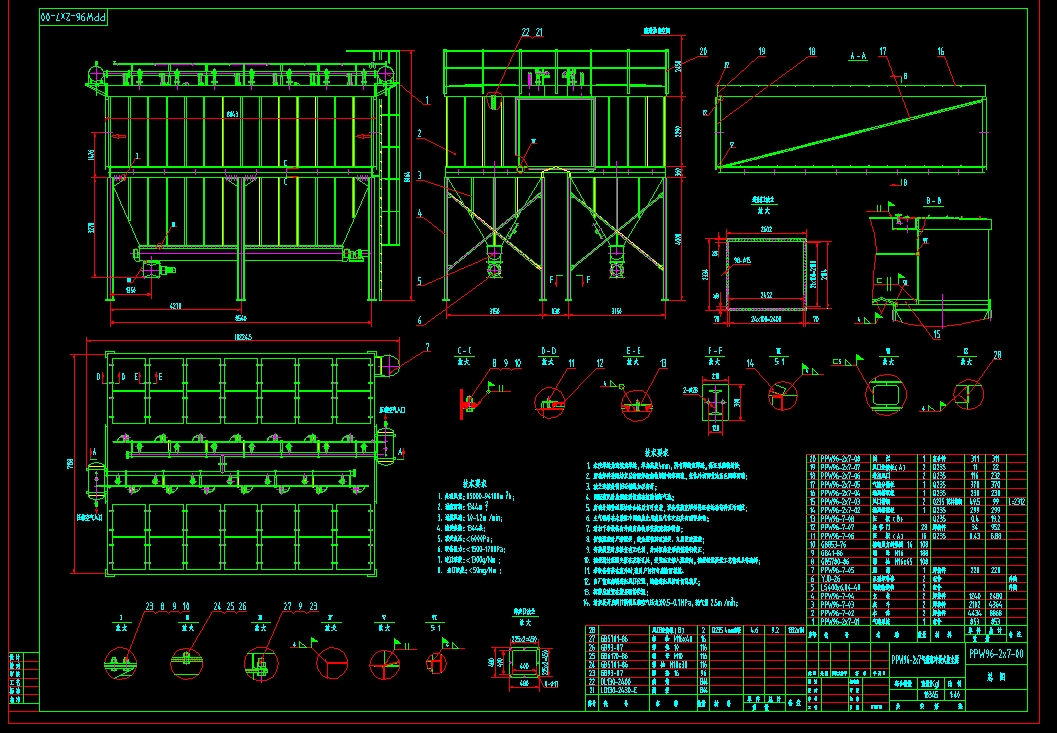
Task: Click balloon 17 on the A-A section
Action: pyautogui.click(x=882, y=50)
